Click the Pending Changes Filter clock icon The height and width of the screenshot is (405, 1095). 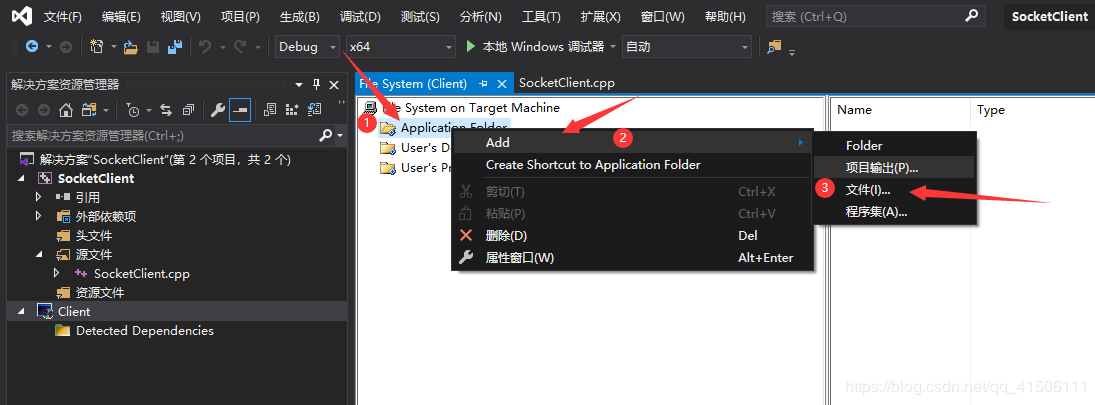tap(133, 110)
